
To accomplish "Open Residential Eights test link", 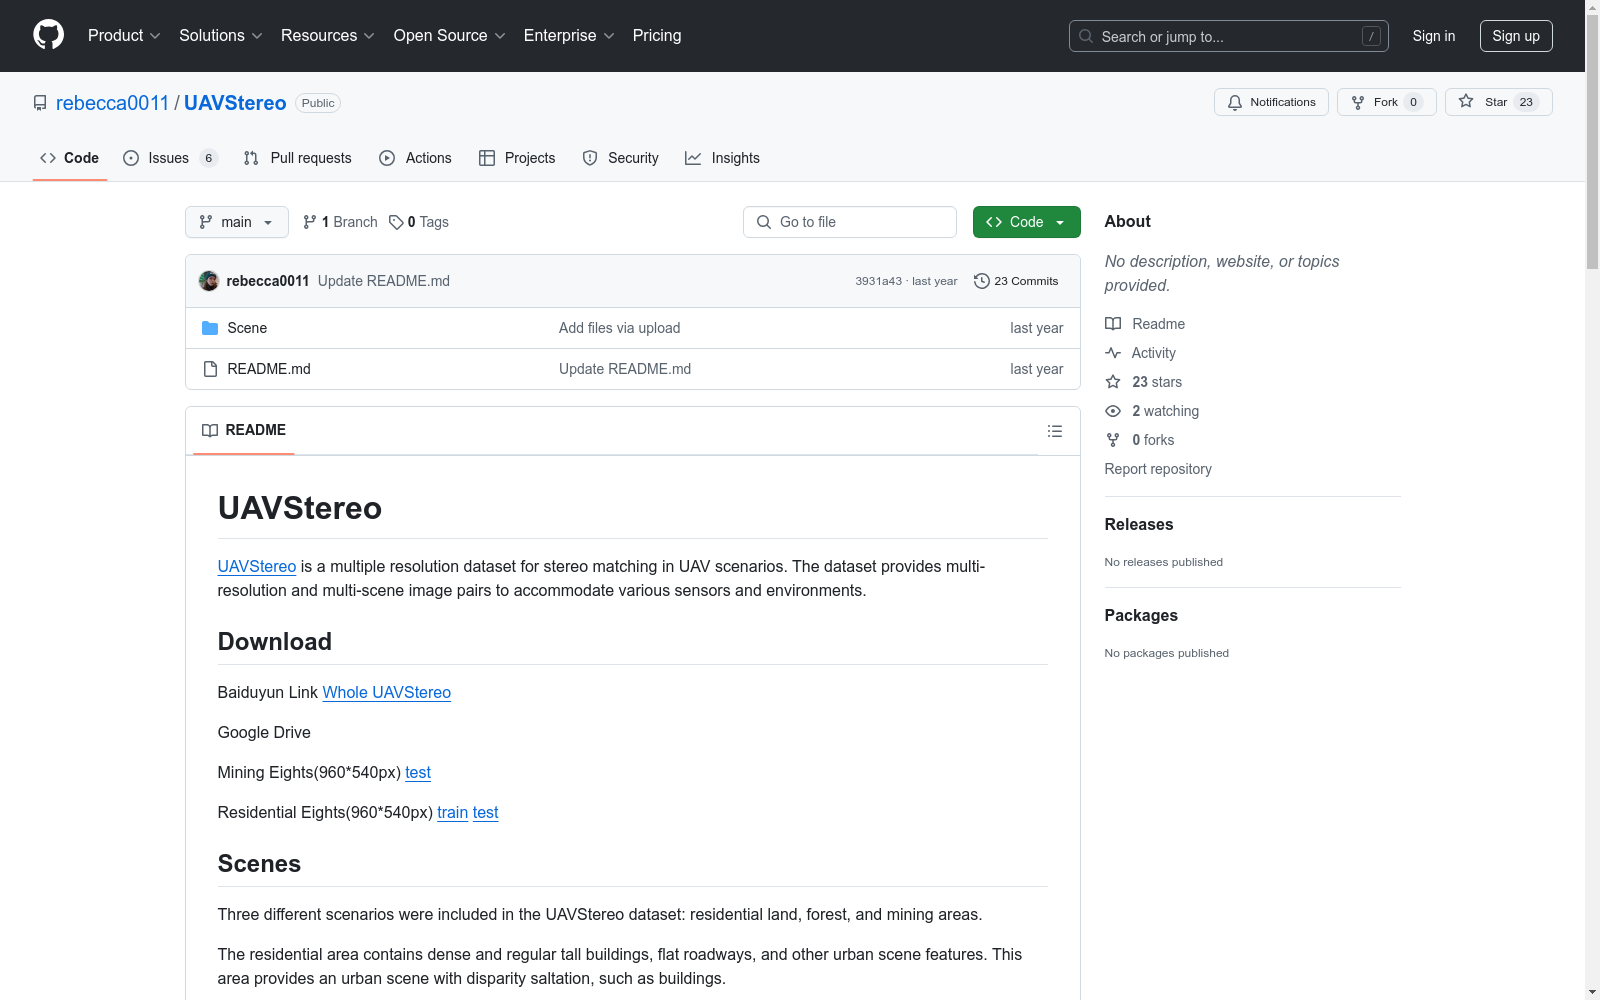I will tap(486, 812).
